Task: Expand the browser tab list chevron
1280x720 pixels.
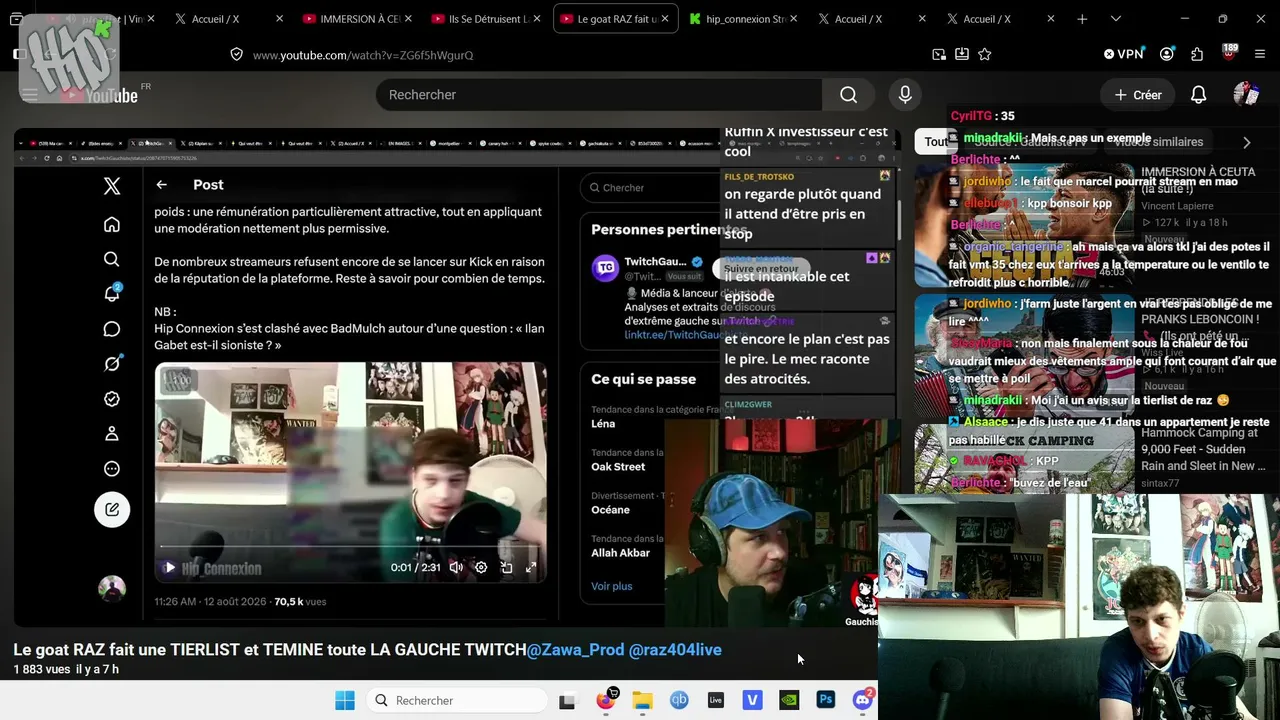Action: pyautogui.click(x=1116, y=19)
